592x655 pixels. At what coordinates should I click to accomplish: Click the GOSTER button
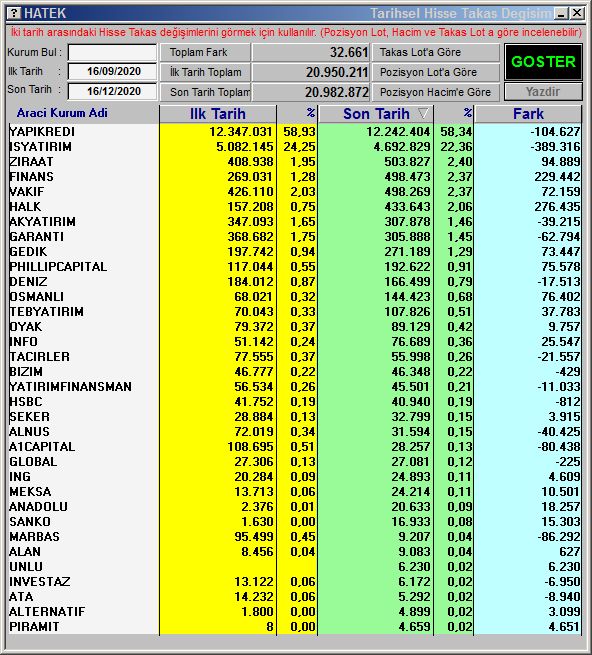coord(543,62)
